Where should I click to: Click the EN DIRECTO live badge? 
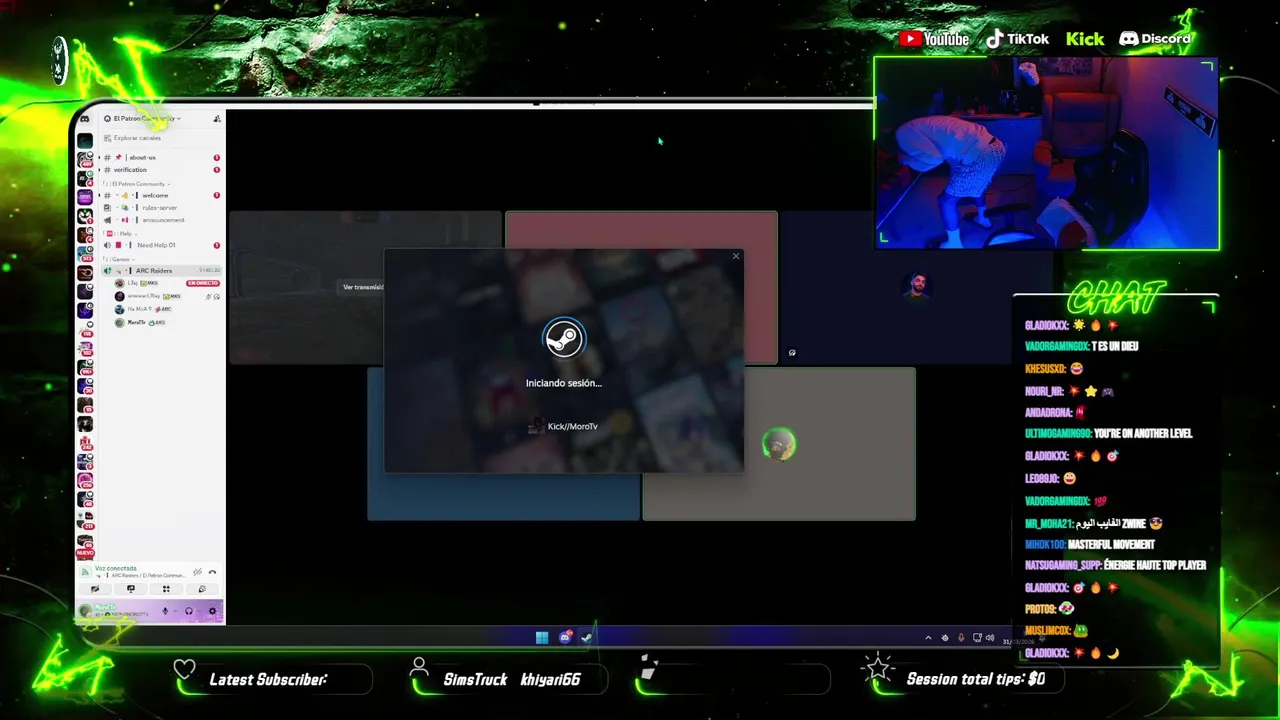click(203, 283)
